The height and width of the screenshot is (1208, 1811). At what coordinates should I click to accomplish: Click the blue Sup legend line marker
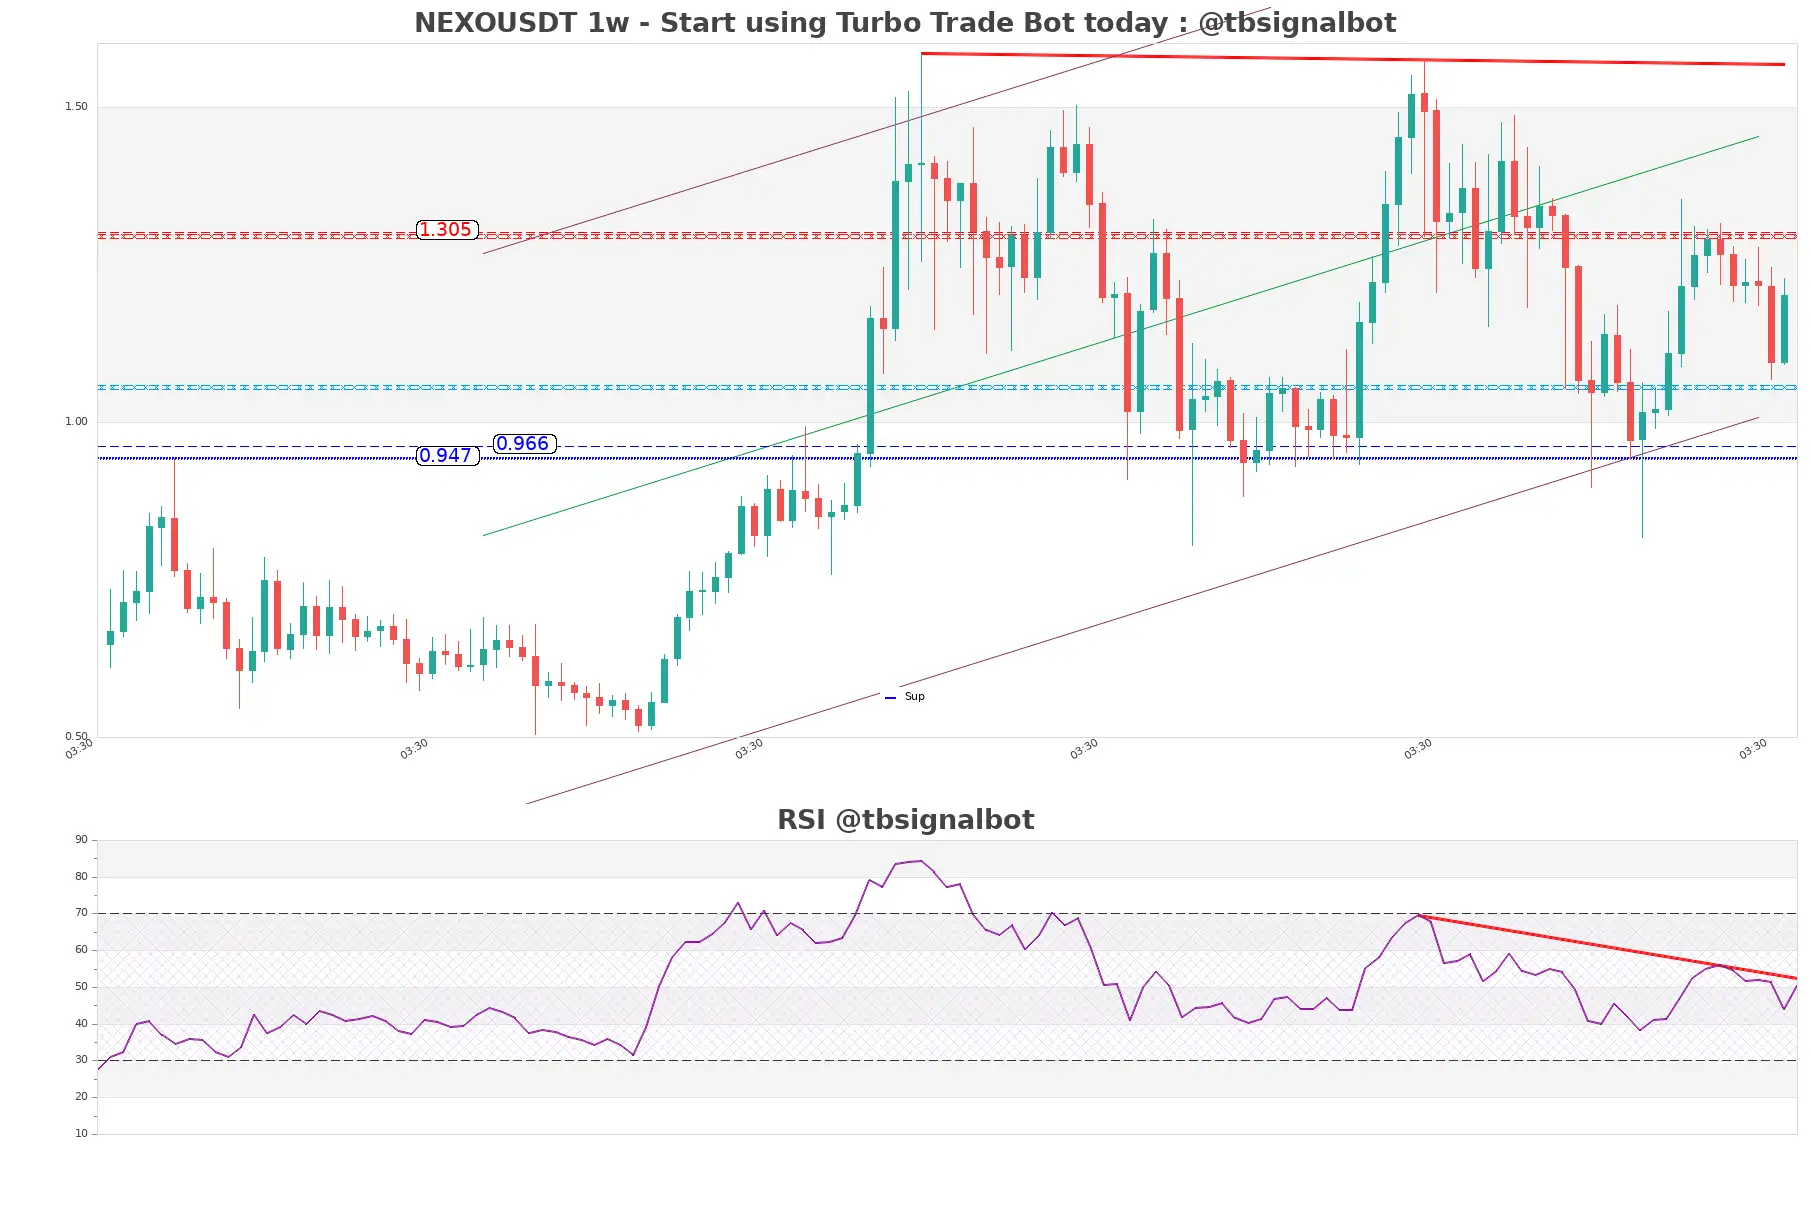[x=890, y=698]
